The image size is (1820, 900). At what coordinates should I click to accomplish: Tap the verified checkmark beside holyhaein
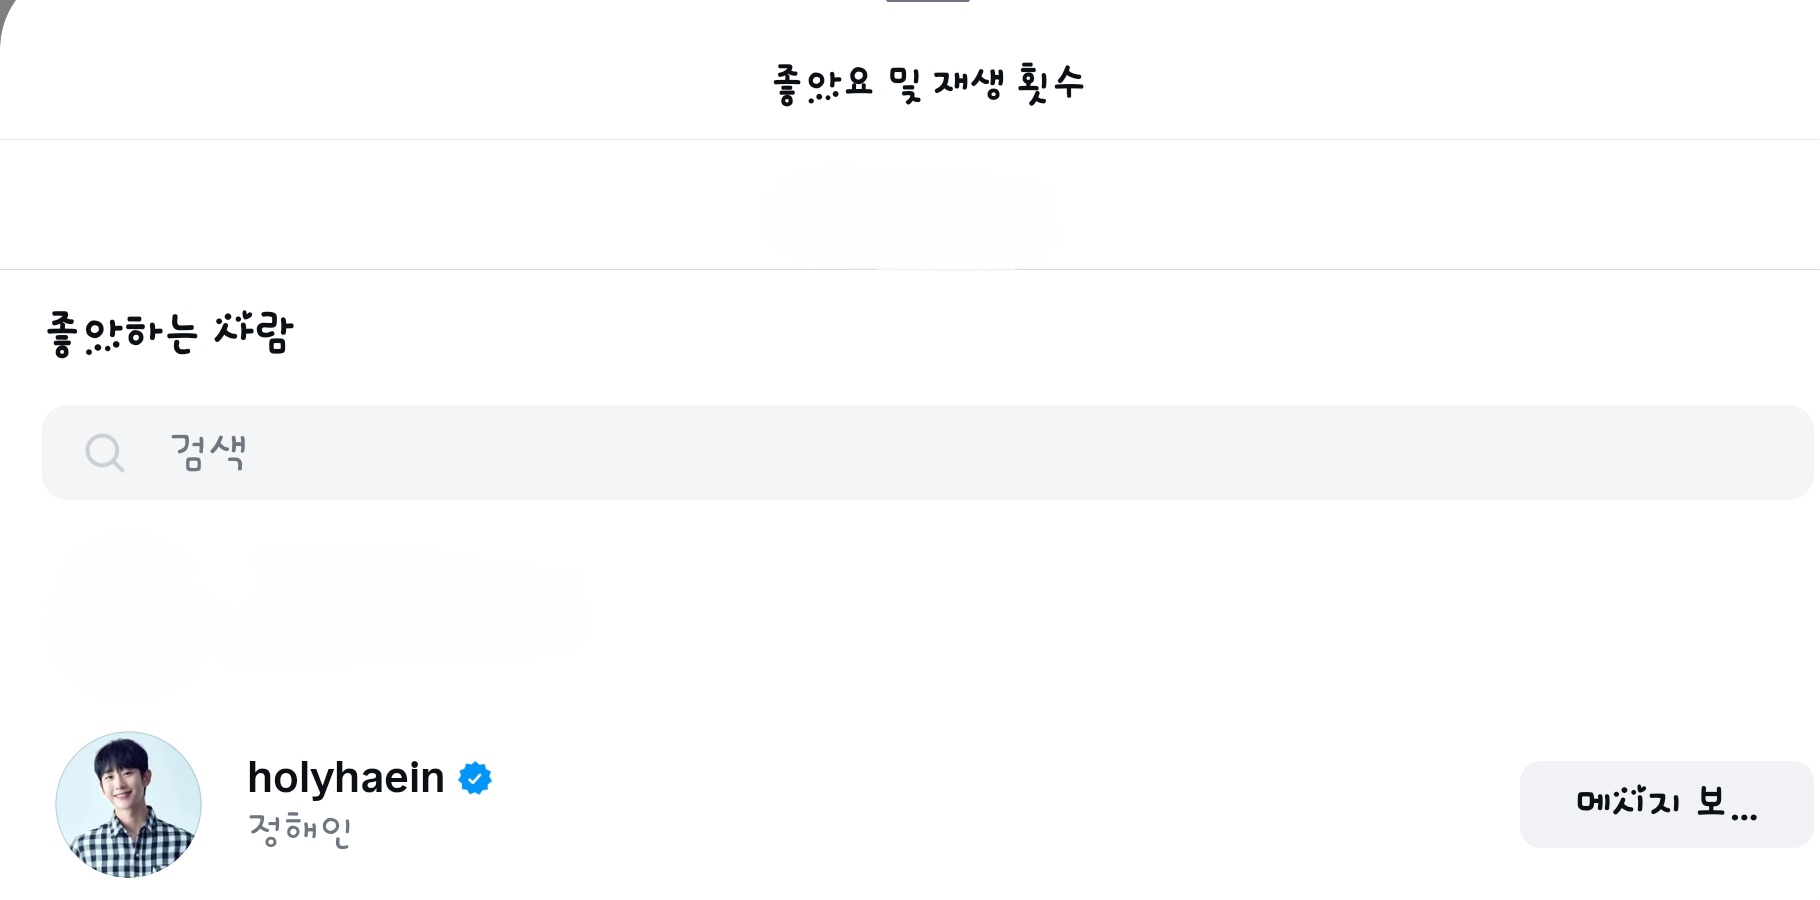point(475,778)
